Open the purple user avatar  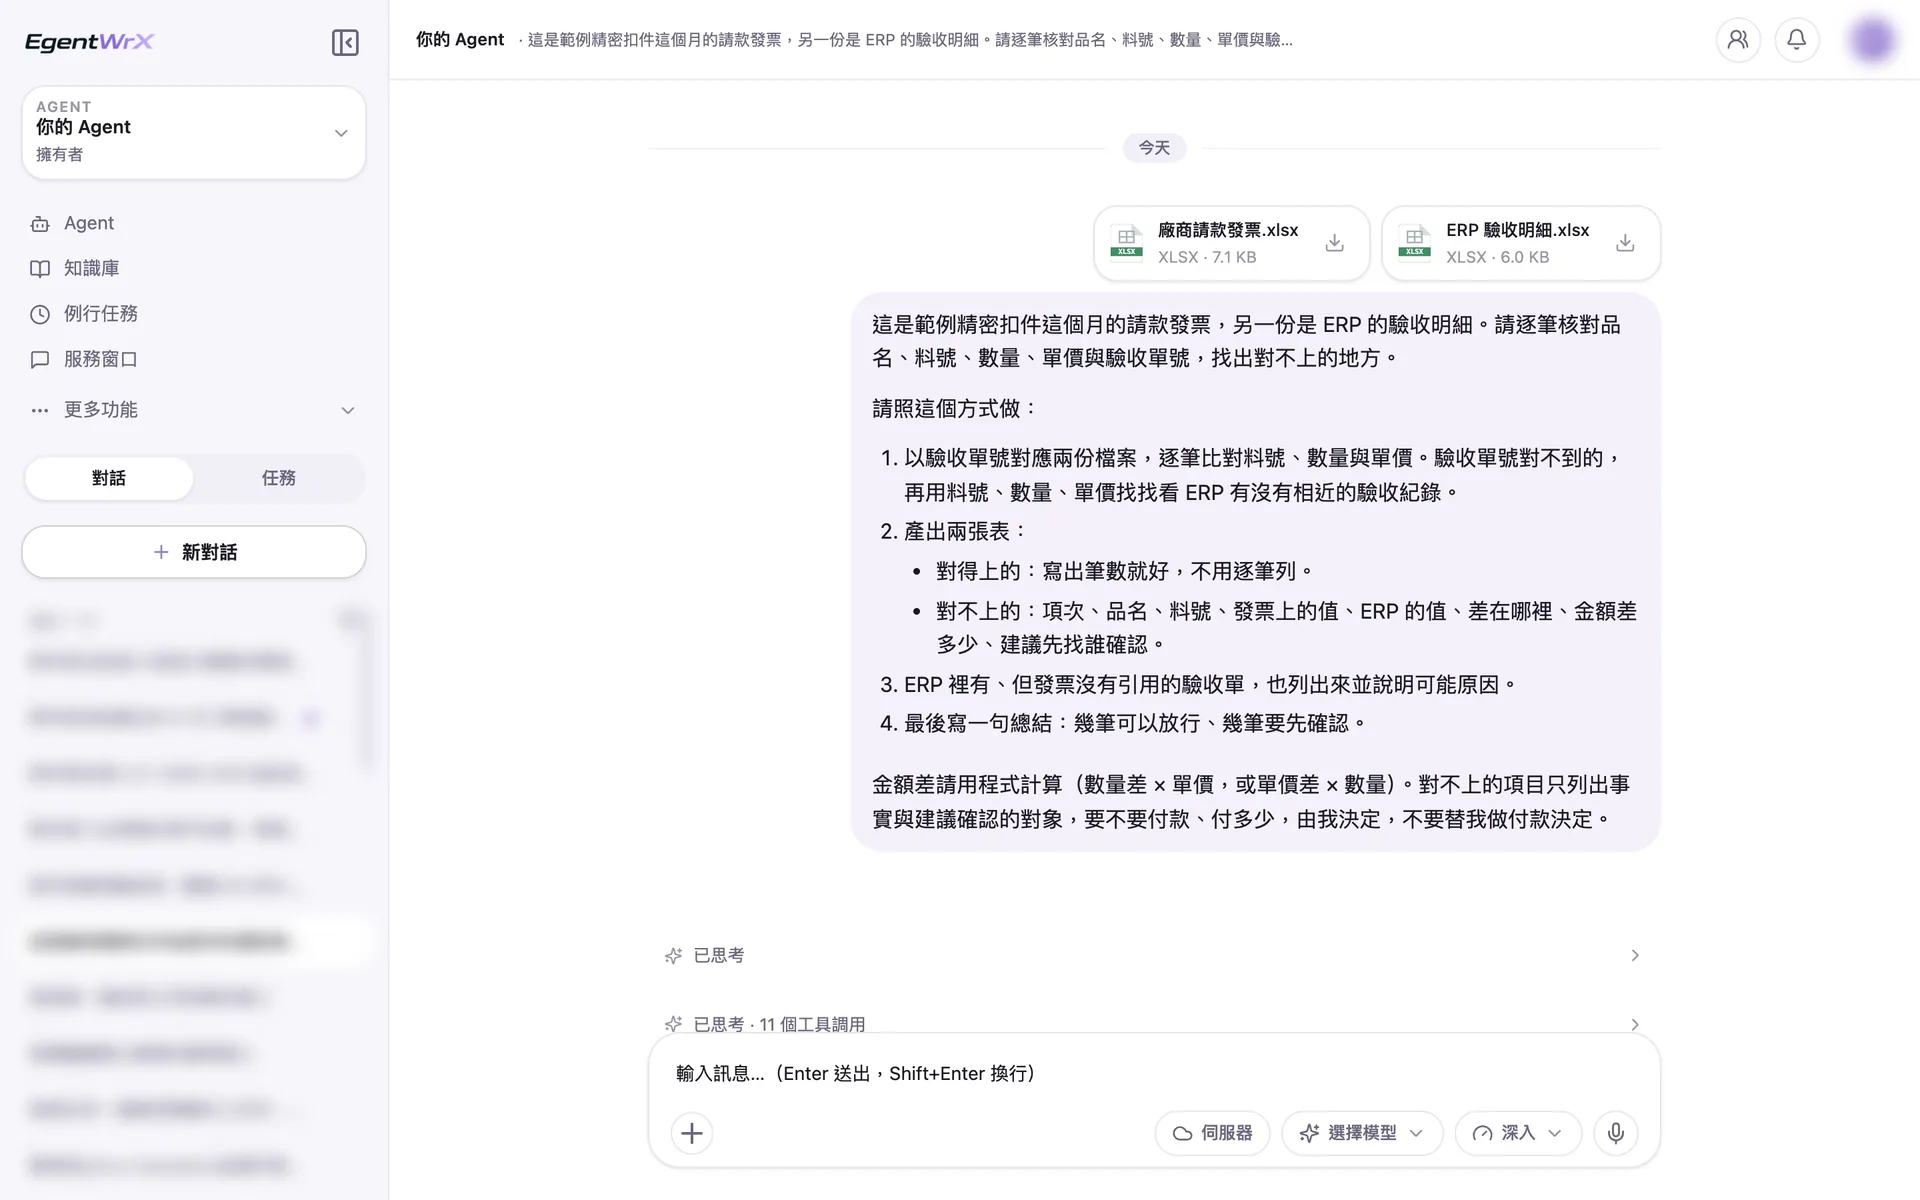click(x=1872, y=40)
